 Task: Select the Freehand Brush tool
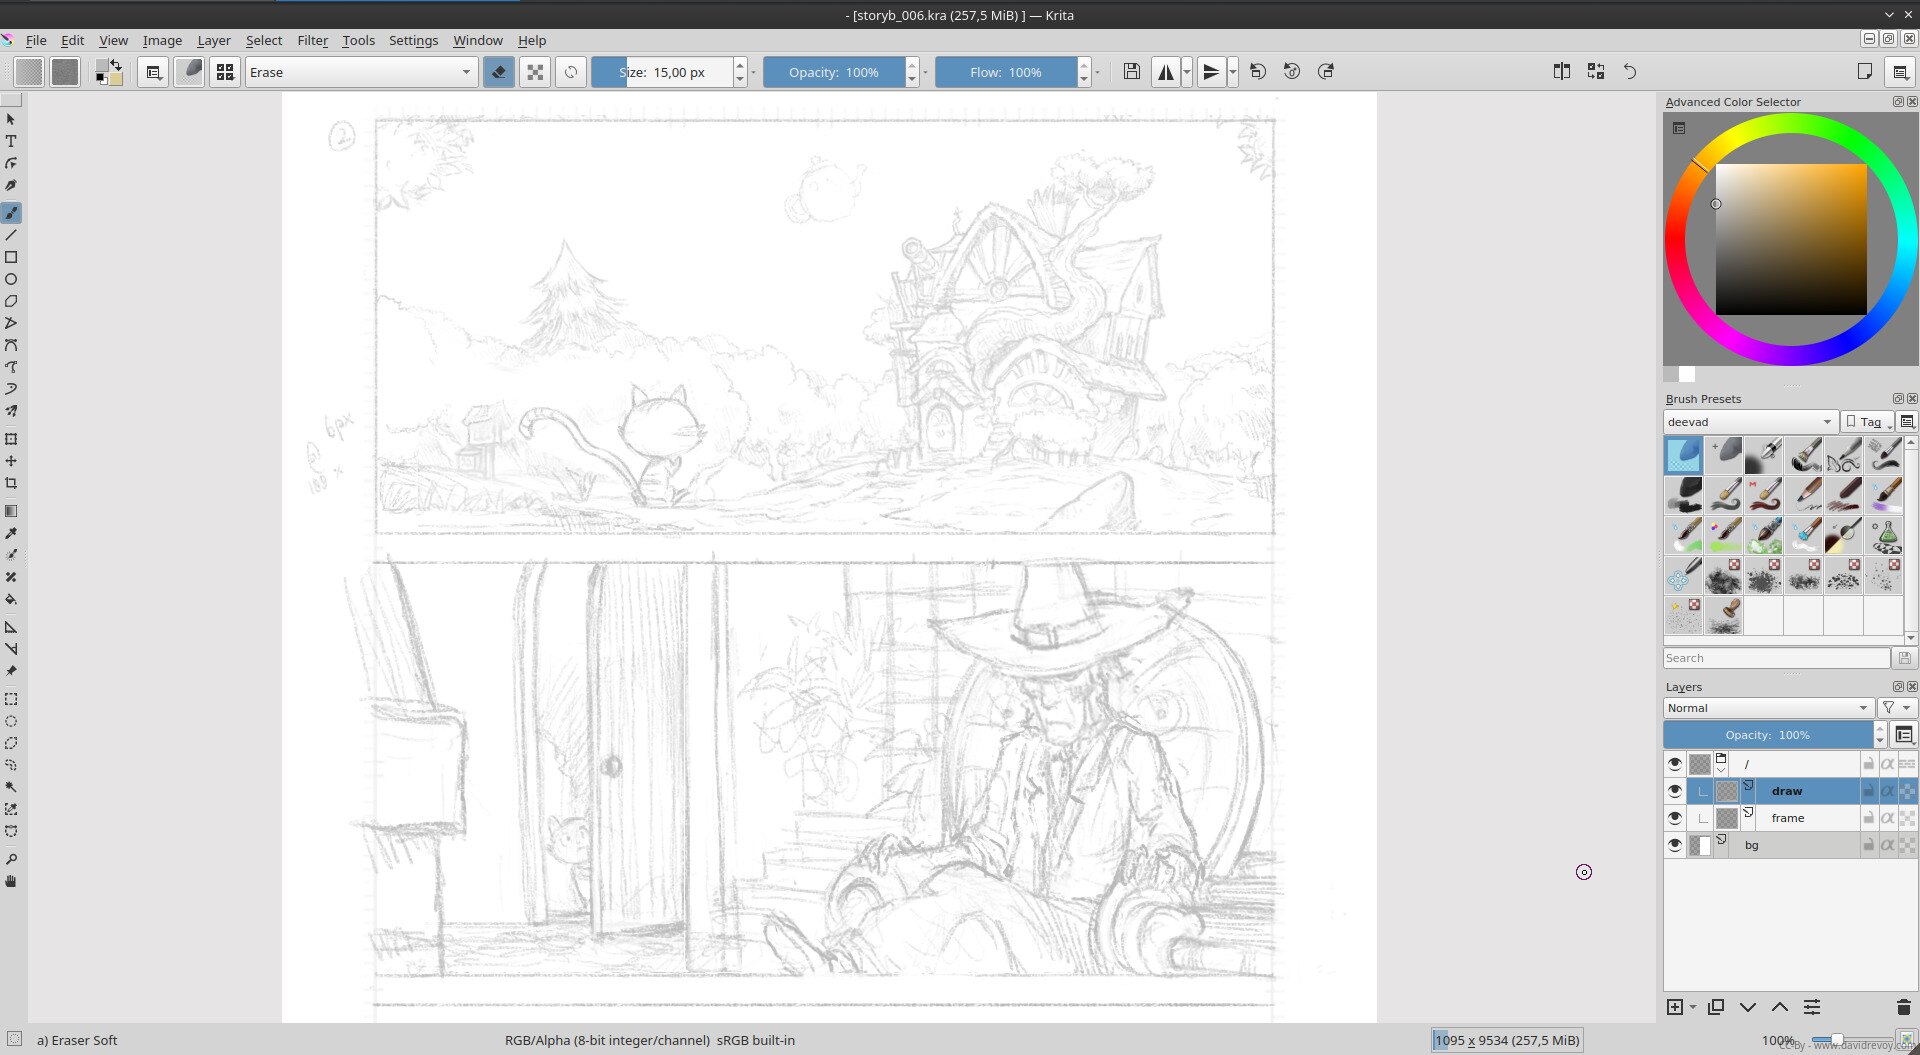pyautogui.click(x=11, y=213)
